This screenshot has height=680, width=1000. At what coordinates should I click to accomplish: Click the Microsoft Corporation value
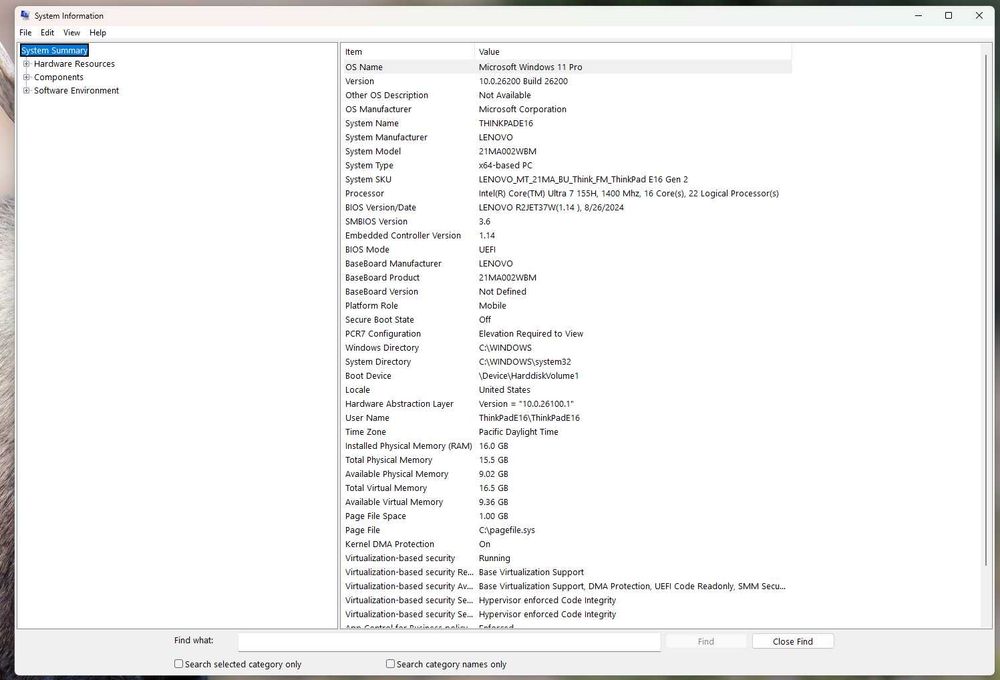pos(522,109)
